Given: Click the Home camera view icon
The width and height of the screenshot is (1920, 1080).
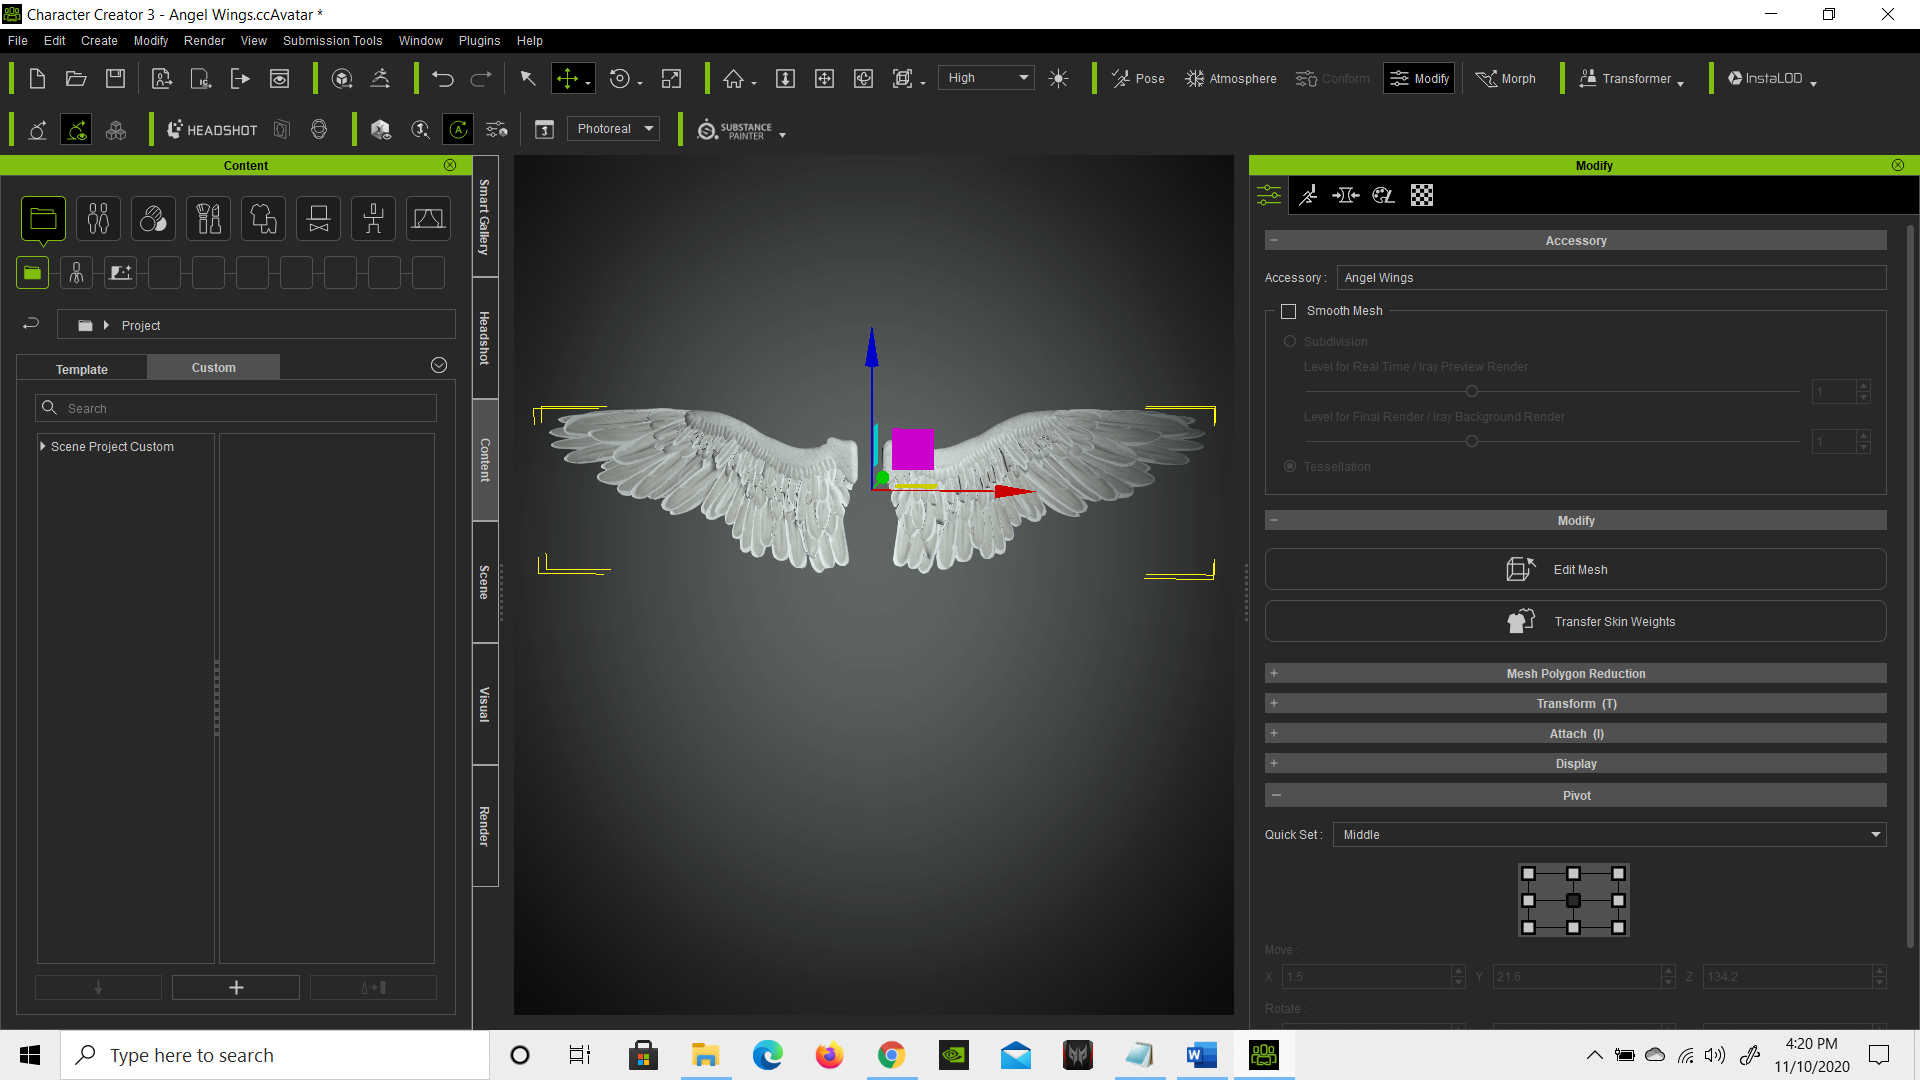Looking at the screenshot, I should coord(734,79).
